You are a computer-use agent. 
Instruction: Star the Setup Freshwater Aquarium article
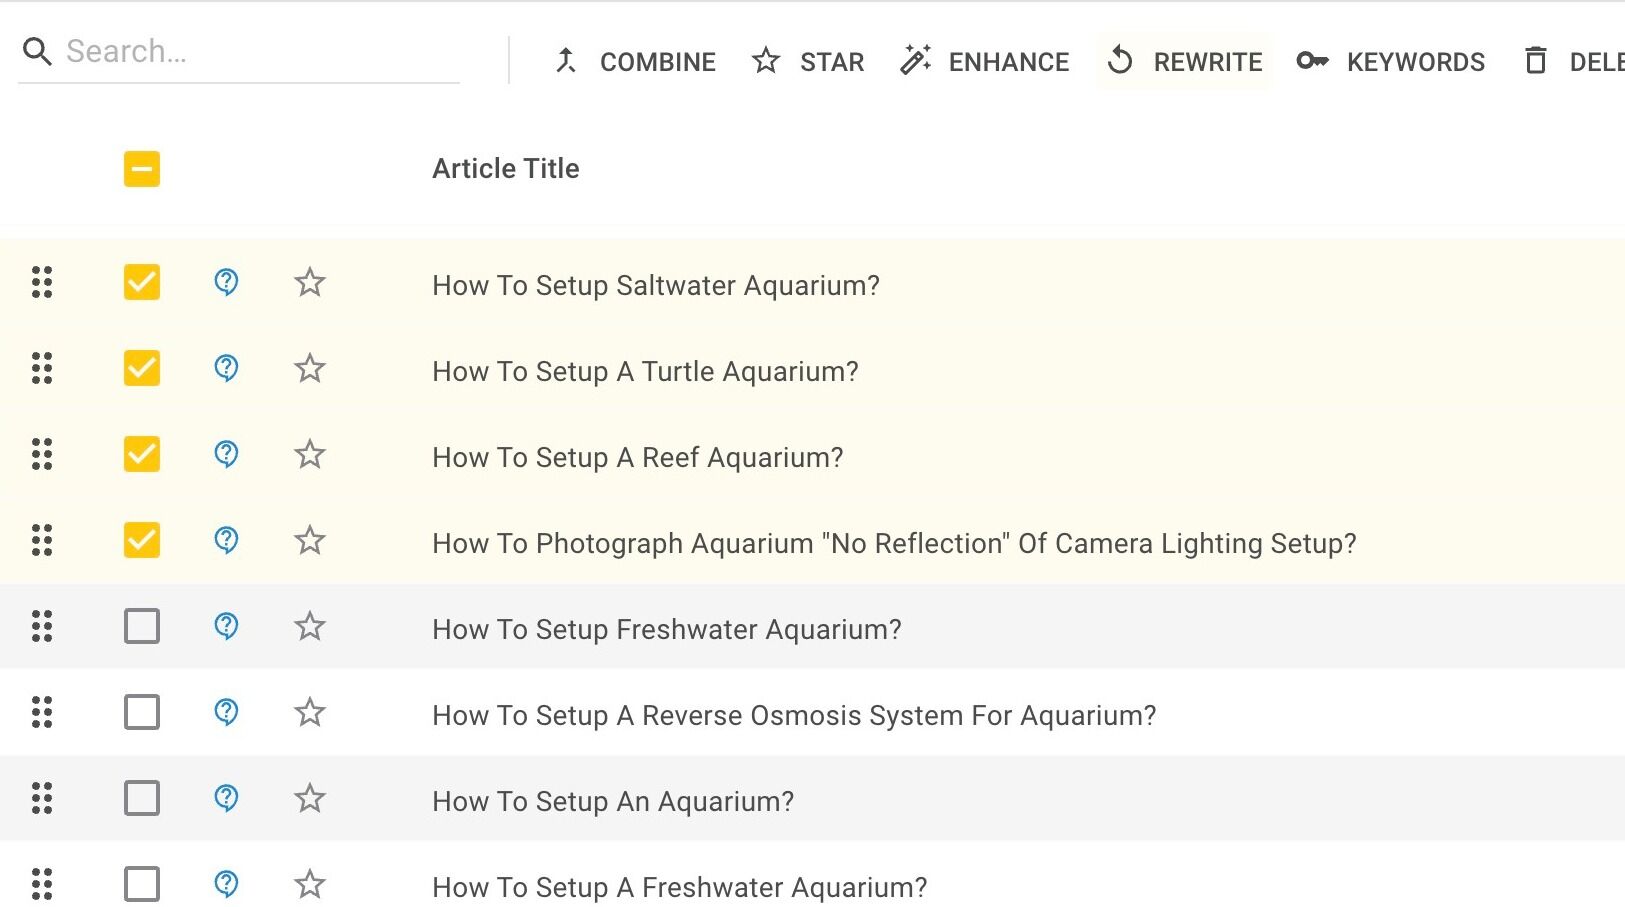click(310, 626)
